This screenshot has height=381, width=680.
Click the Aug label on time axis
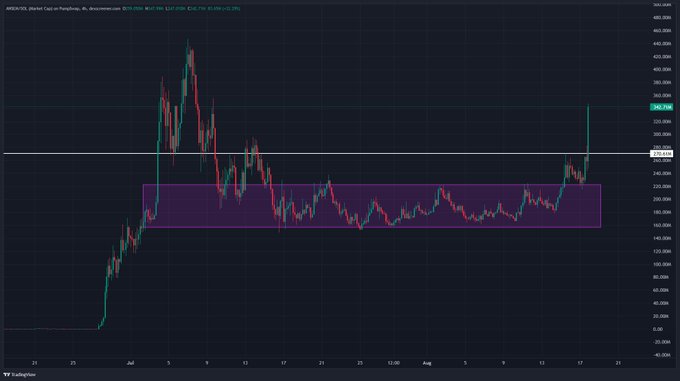[427, 363]
